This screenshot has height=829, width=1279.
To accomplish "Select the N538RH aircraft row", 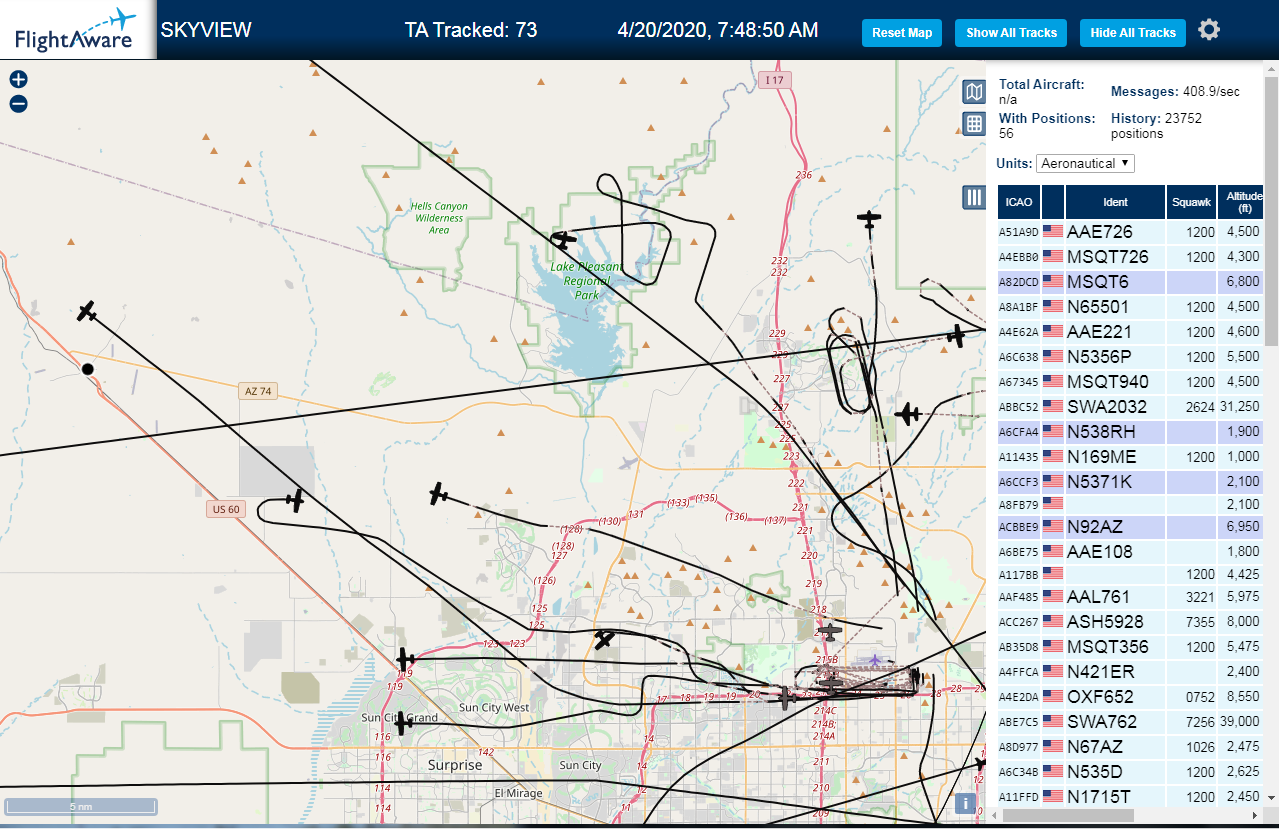I will coord(1131,432).
